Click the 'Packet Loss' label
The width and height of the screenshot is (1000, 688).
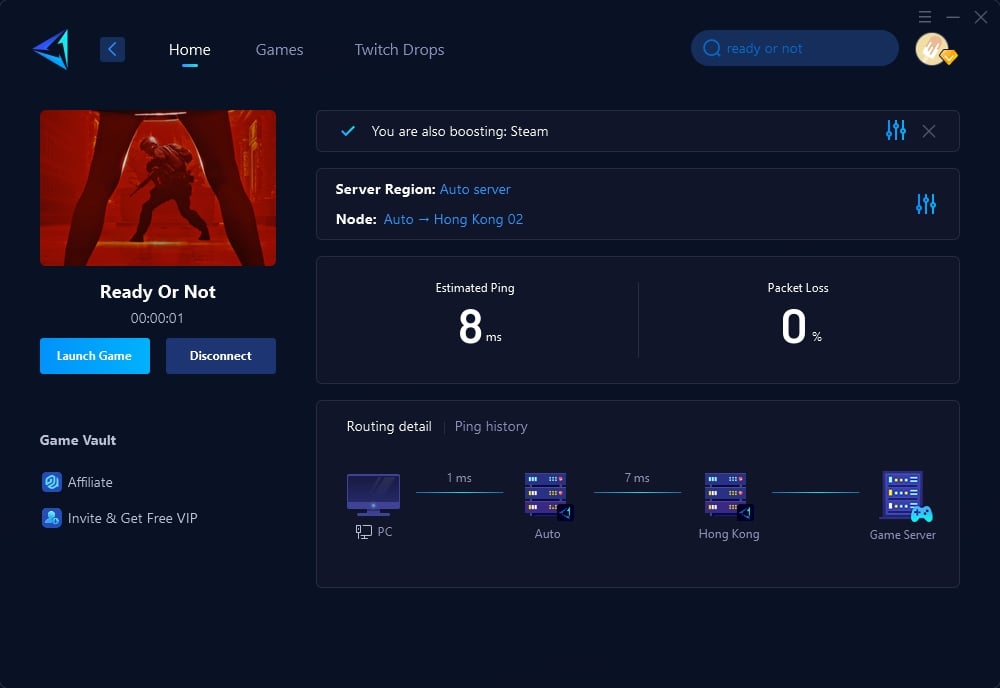point(798,288)
